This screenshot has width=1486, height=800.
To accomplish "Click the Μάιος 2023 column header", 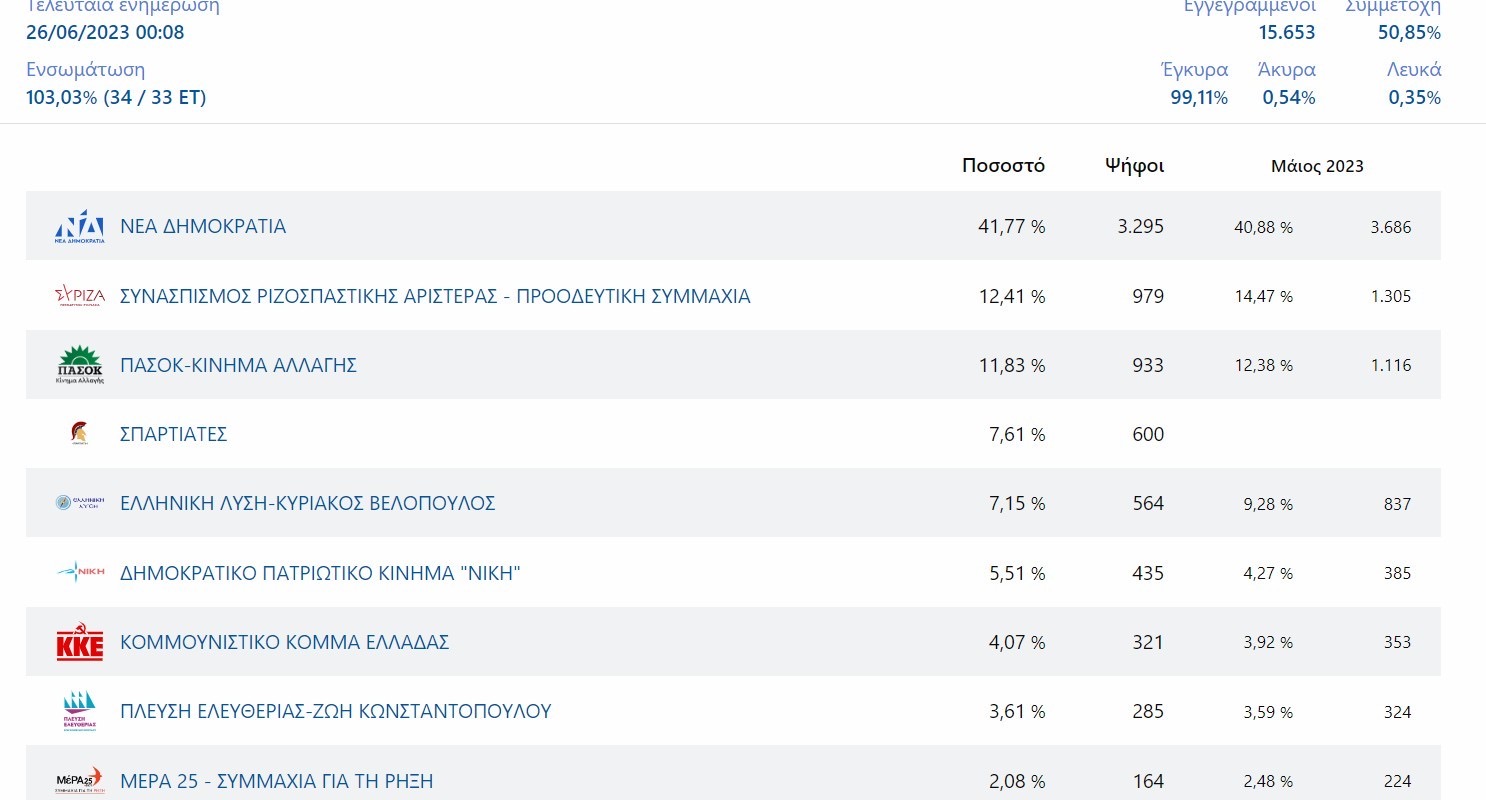I will tap(1317, 166).
